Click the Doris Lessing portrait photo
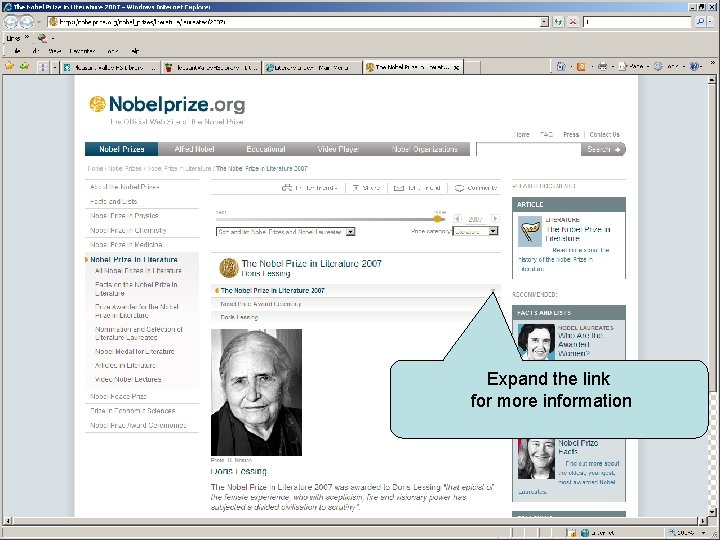The height and width of the screenshot is (540, 720). [x=256, y=392]
